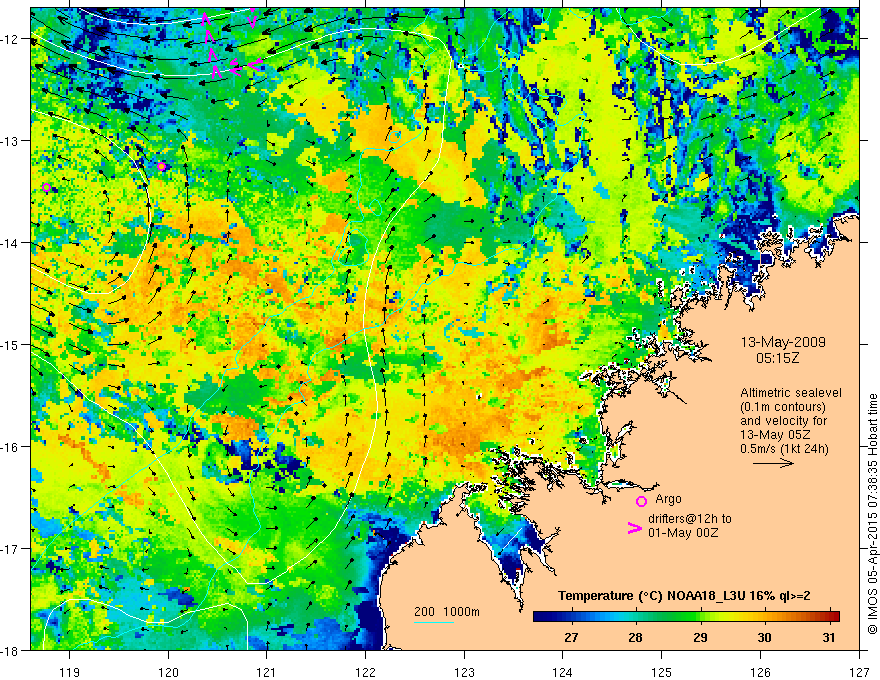Click the temperature color bar at 27
880x680 pixels.
click(x=571, y=617)
